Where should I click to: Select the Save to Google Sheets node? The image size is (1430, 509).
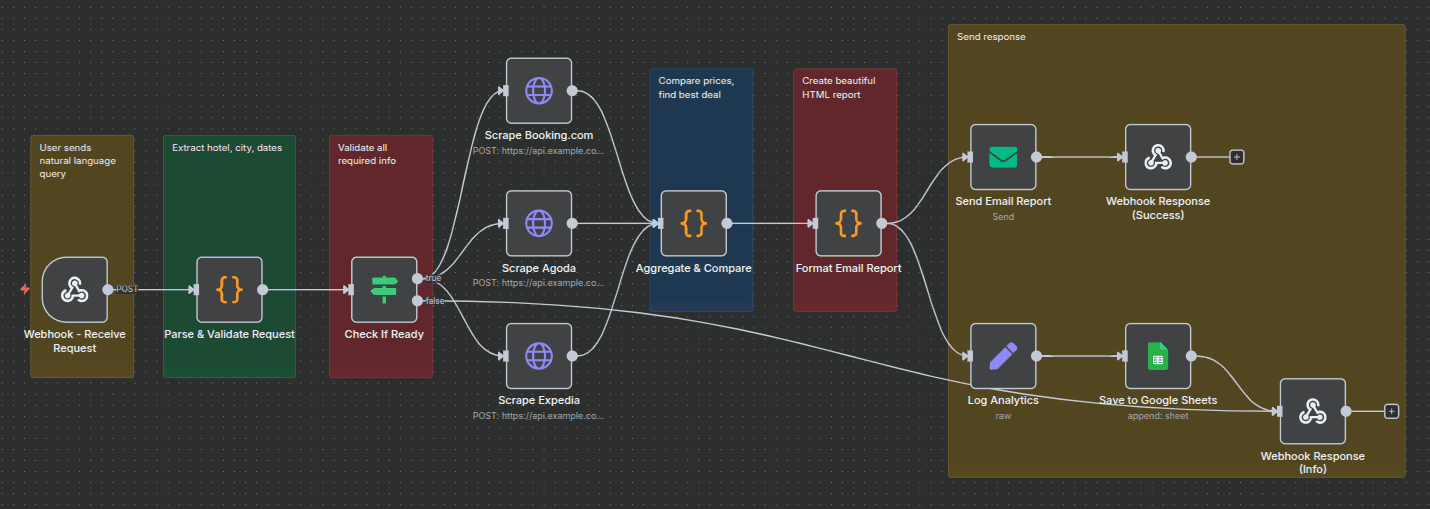[1157, 356]
